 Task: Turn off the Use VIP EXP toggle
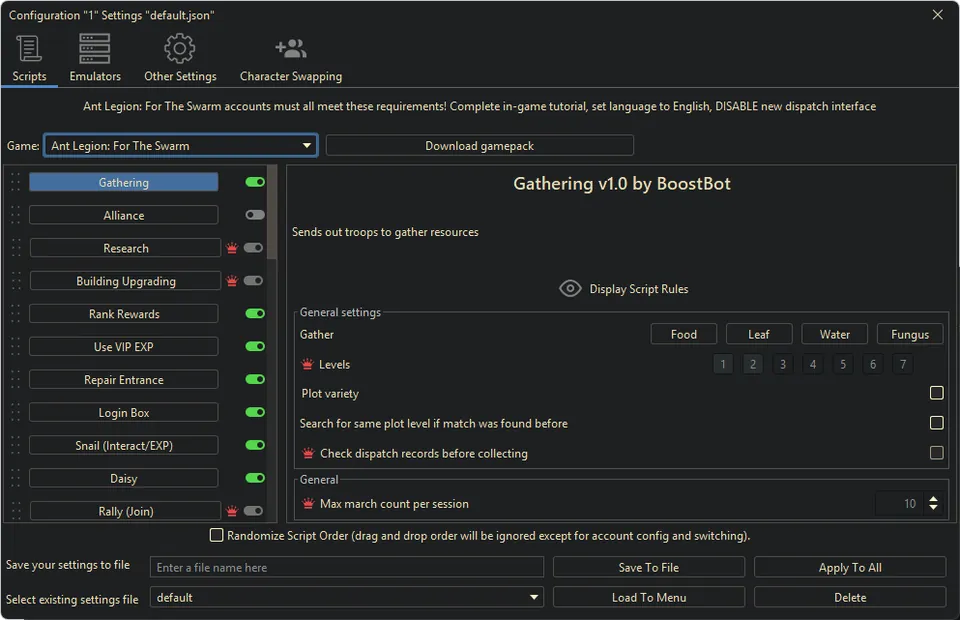(x=255, y=346)
